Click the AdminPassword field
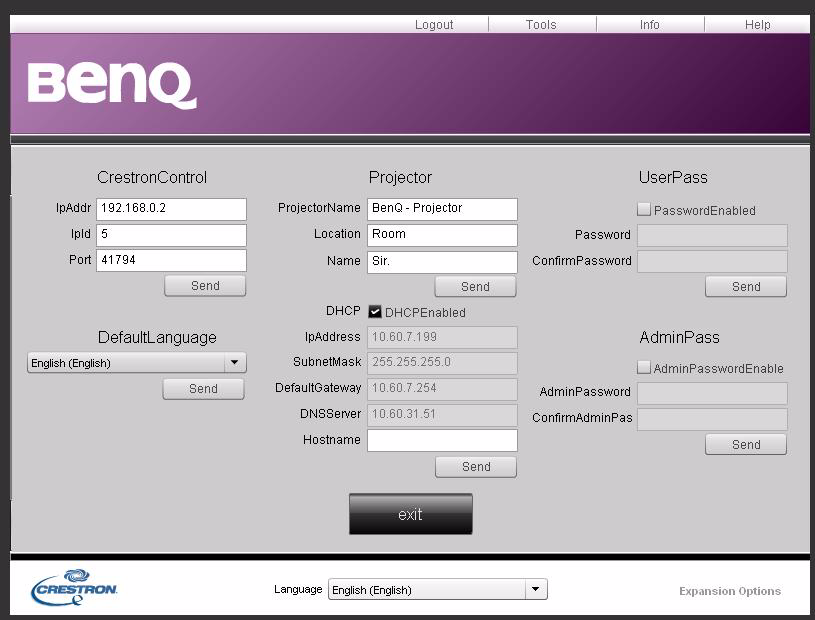The image size is (815, 620). (713, 393)
